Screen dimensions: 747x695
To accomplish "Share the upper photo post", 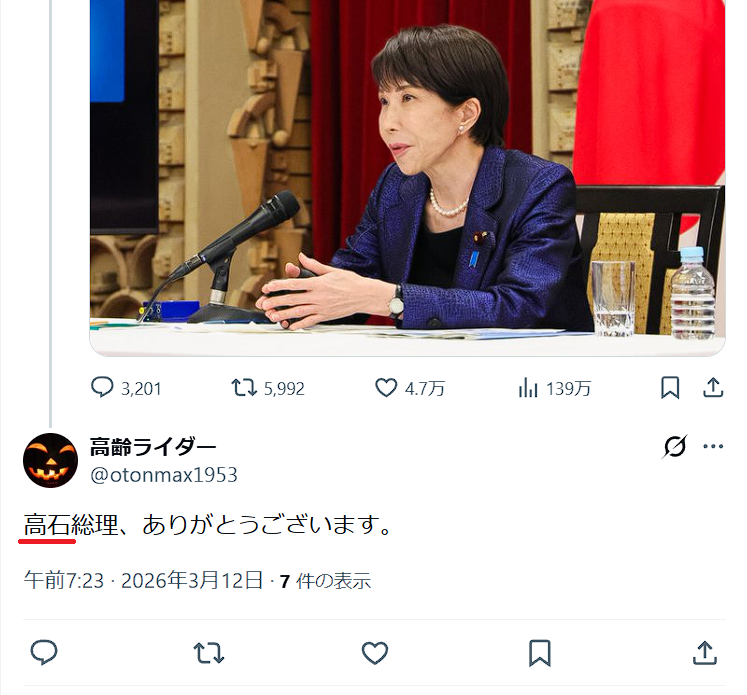I will tap(713, 388).
